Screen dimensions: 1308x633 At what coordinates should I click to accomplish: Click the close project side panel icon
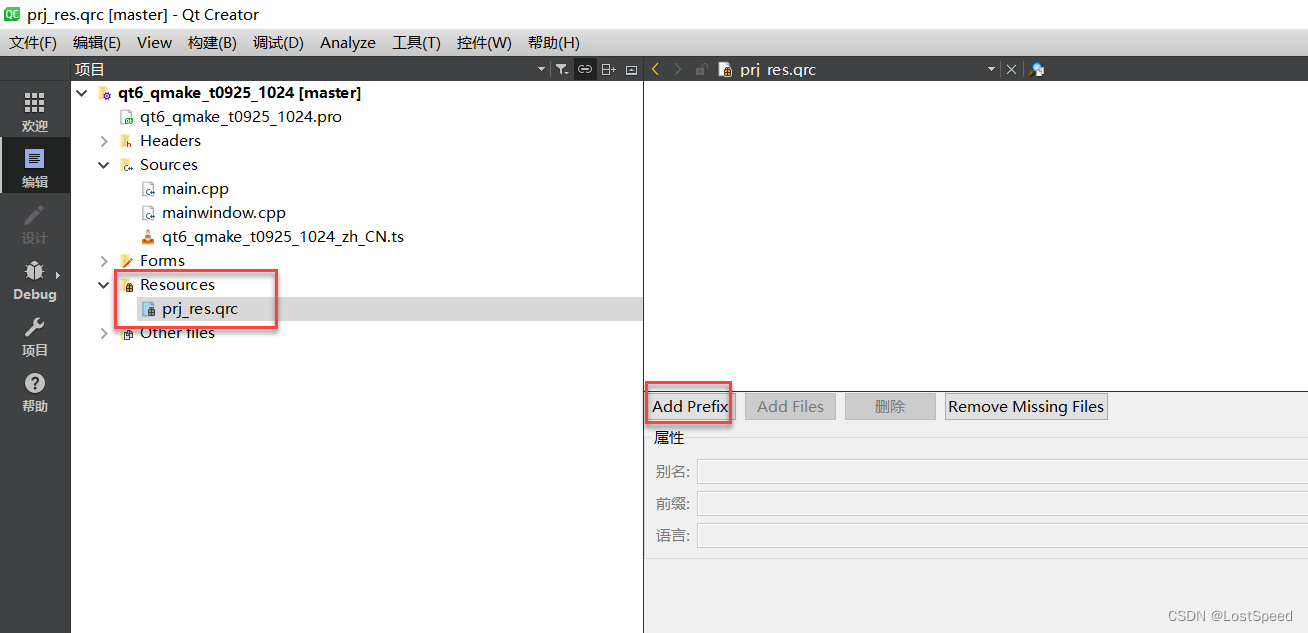[x=631, y=69]
